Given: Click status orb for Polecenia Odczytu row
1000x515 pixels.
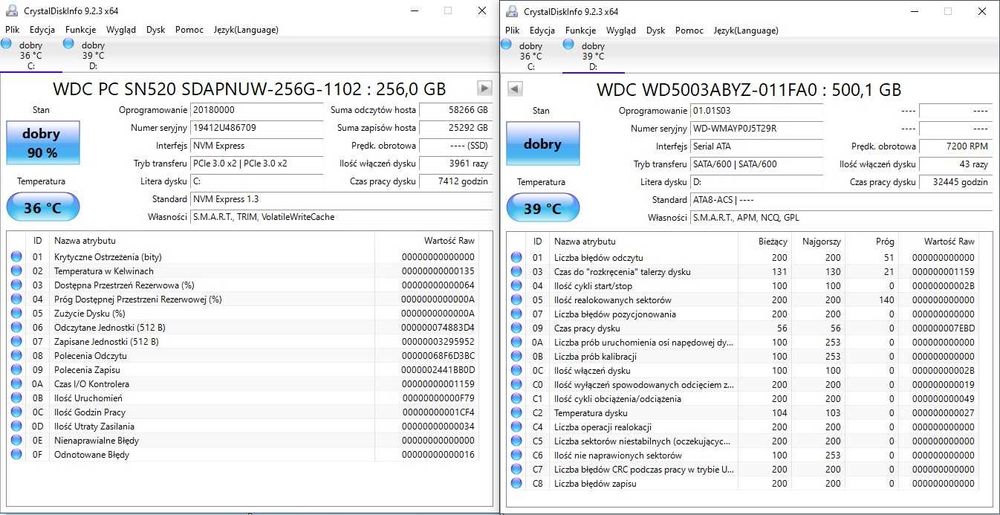Looking at the screenshot, I should click(17, 356).
